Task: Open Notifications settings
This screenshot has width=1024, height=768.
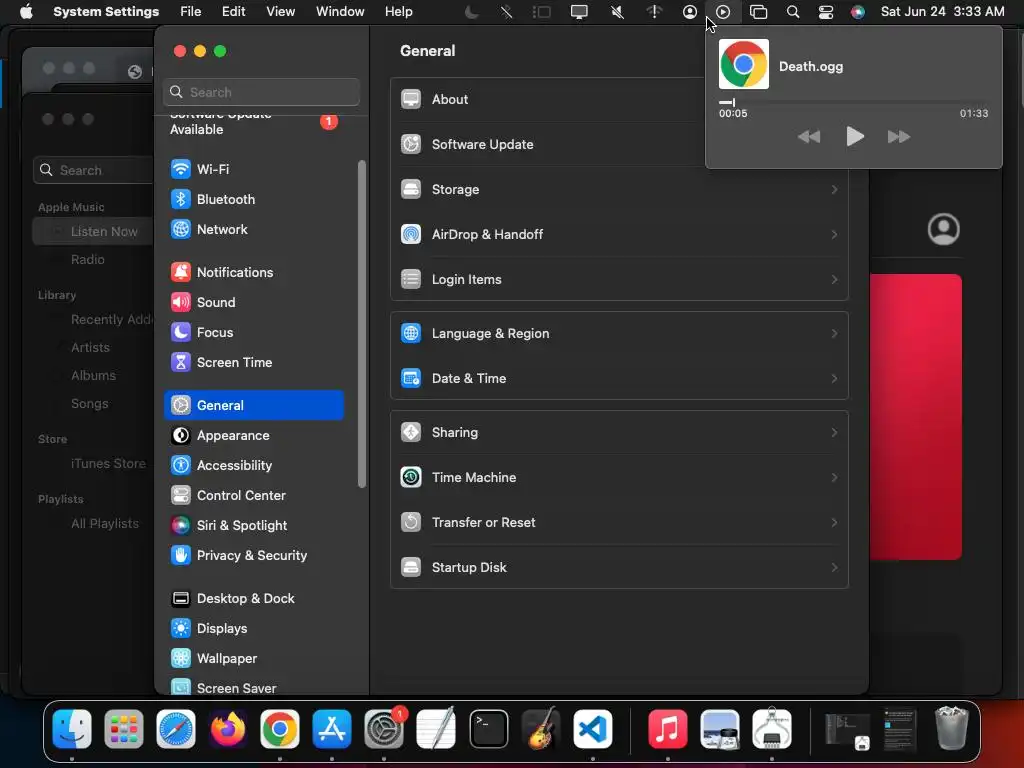Action: 253,272
